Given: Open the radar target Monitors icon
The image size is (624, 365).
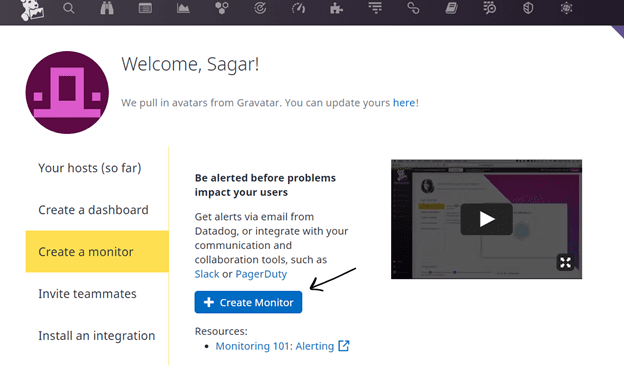Looking at the screenshot, I should click(260, 8).
